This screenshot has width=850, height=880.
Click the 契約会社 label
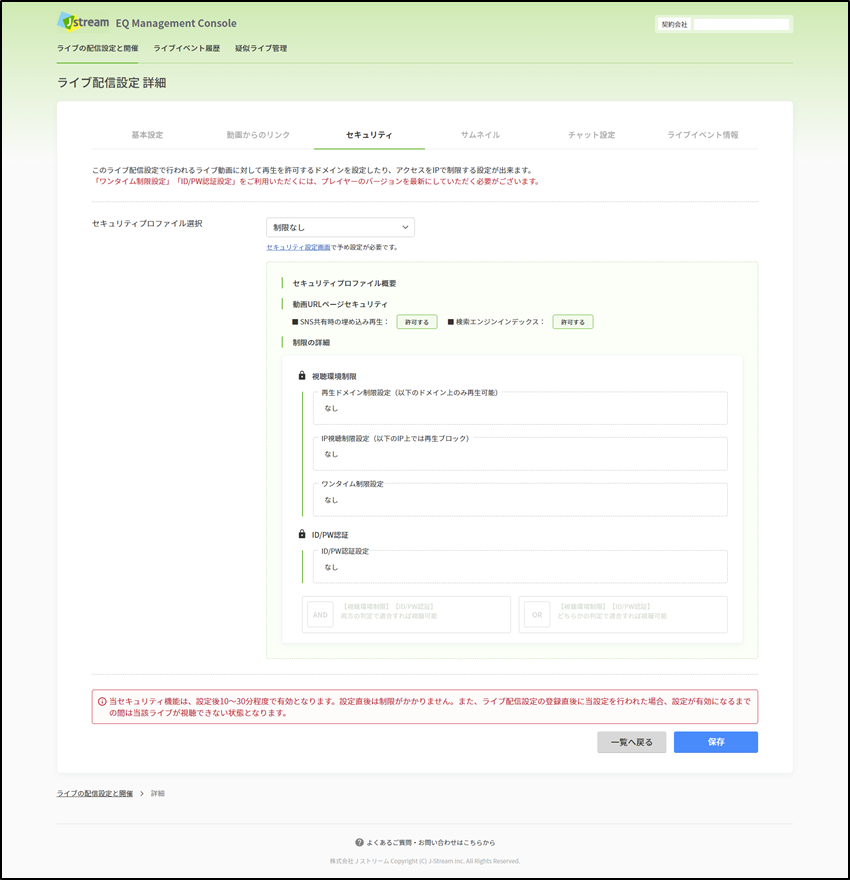pyautogui.click(x=674, y=25)
